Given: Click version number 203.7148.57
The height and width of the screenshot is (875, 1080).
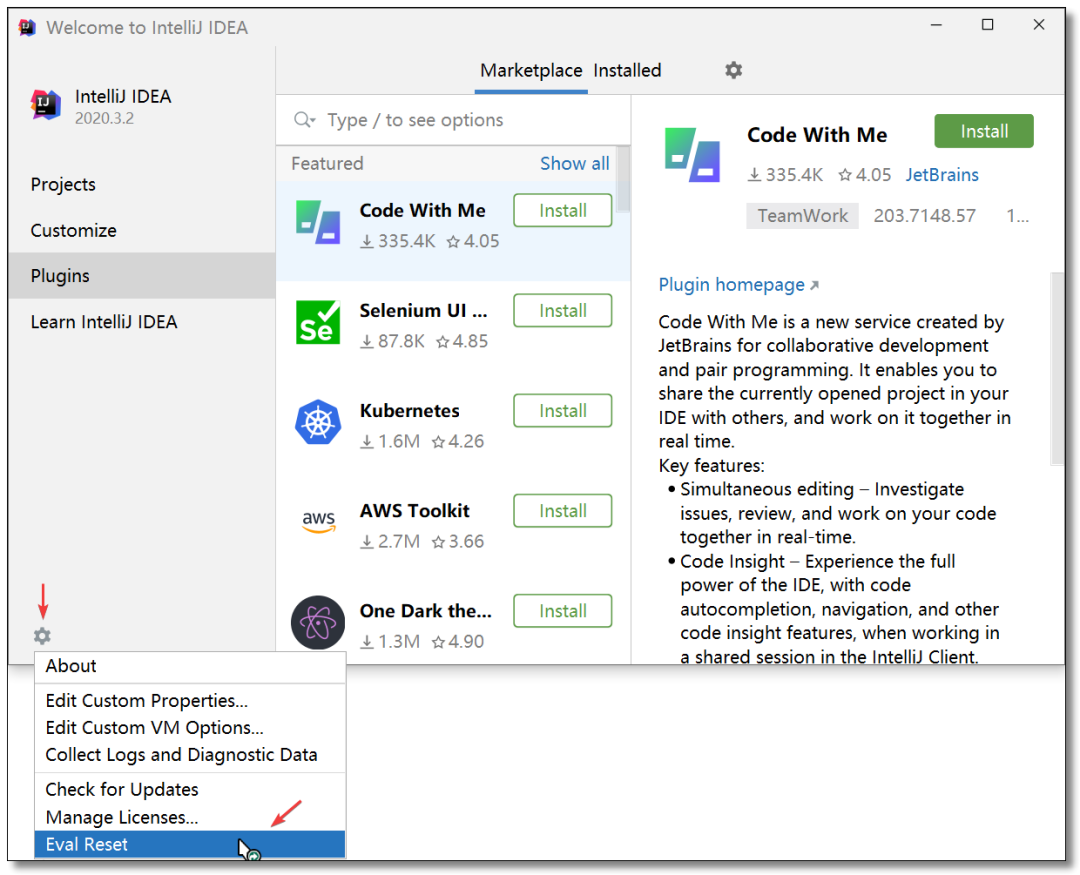Looking at the screenshot, I should coord(924,216).
